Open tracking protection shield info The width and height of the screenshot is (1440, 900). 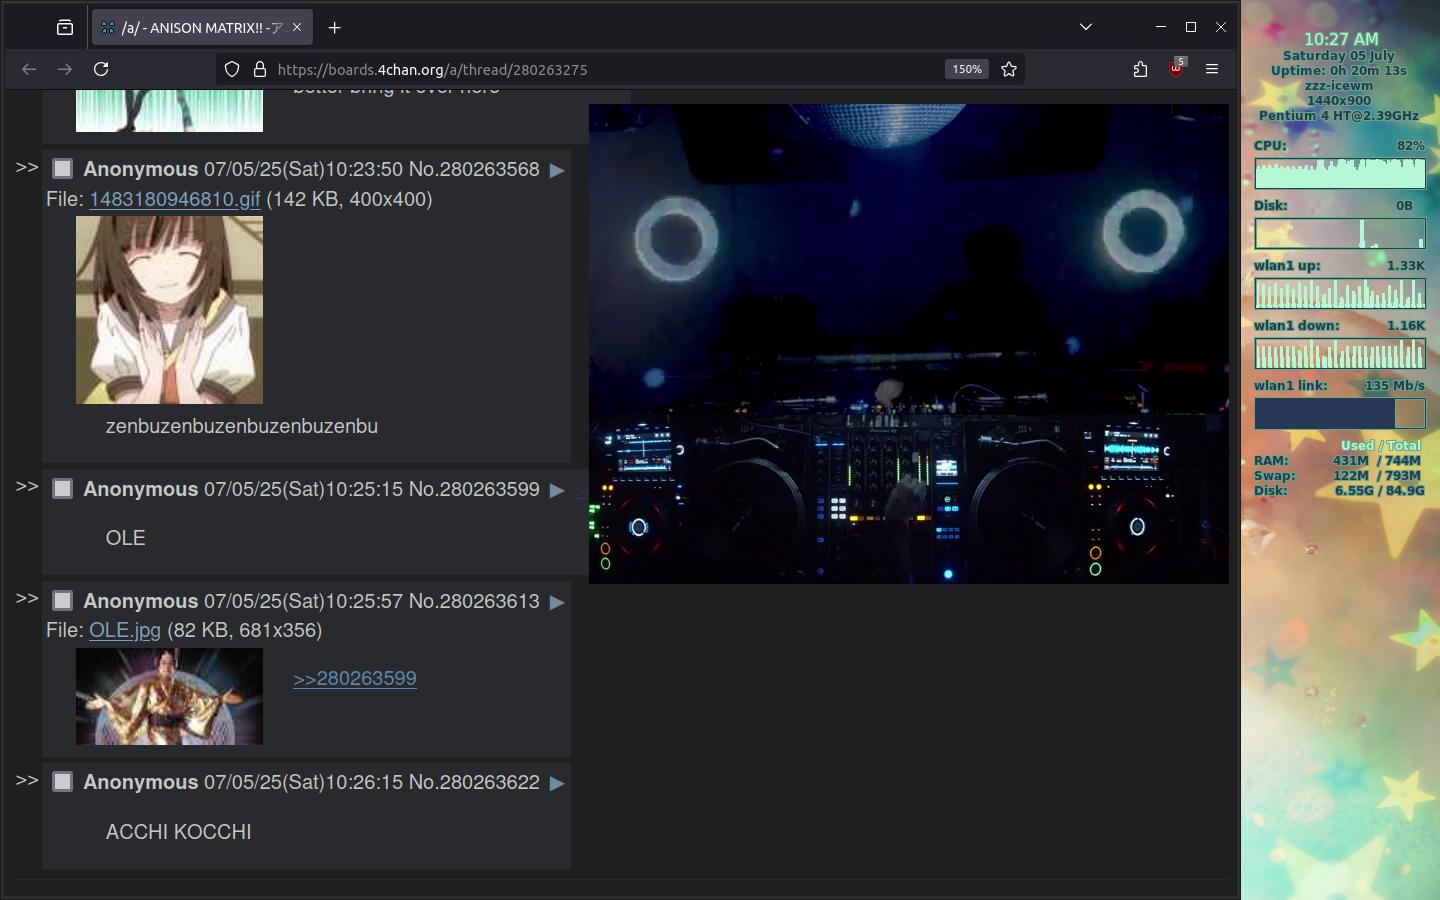coord(232,69)
